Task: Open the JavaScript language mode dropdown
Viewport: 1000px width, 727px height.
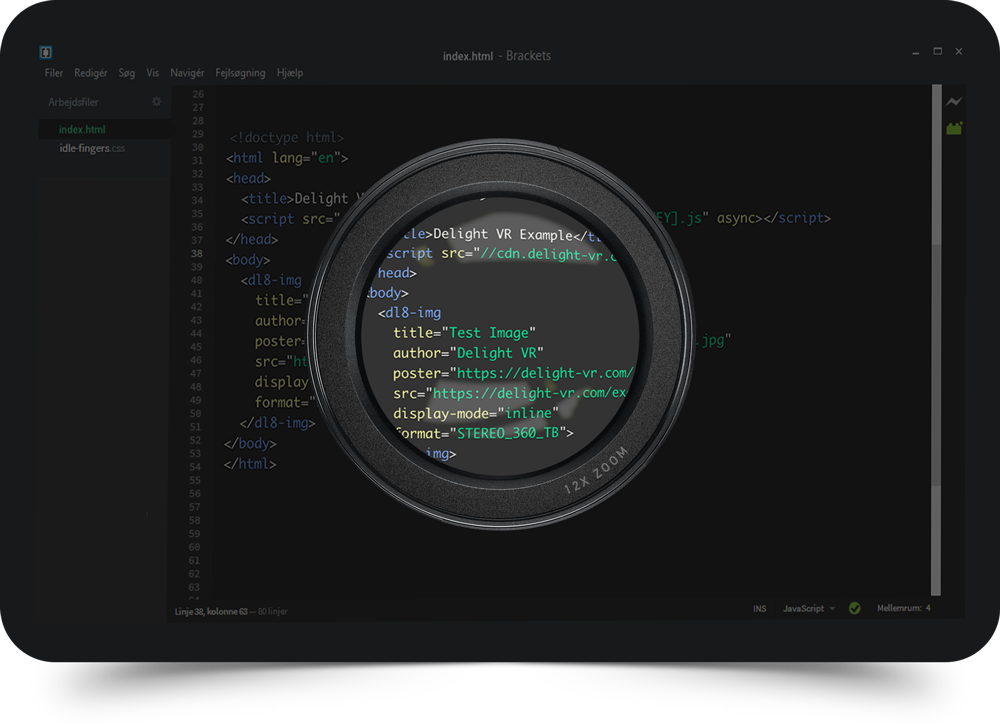Action: pos(808,608)
